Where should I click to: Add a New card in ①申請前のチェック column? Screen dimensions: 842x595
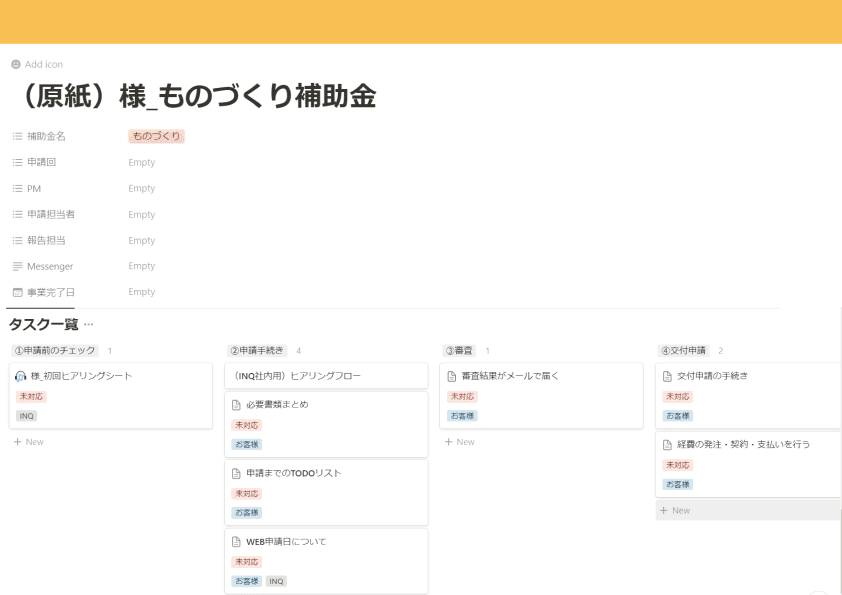point(28,442)
